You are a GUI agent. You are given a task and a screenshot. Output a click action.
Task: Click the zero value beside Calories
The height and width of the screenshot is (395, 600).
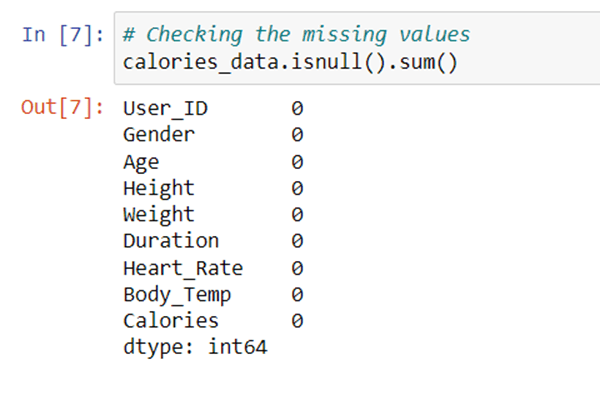click(297, 321)
